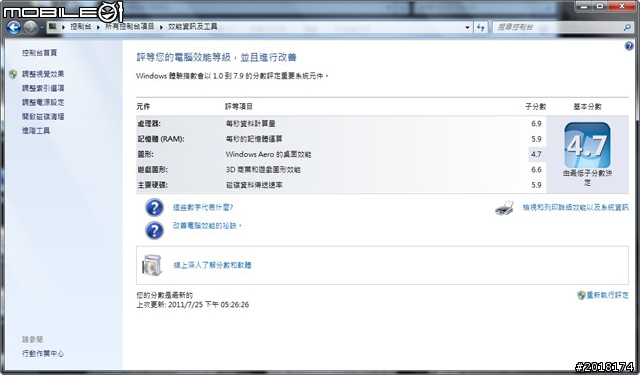Expand arrow after 控制台 breadcrumb

point(98,27)
